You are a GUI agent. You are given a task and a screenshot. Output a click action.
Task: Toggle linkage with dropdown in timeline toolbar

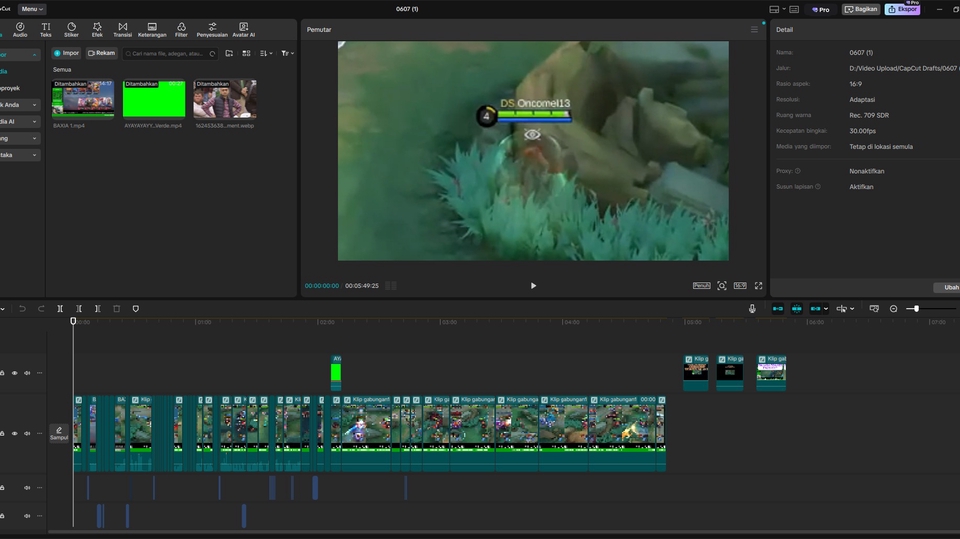[819, 309]
